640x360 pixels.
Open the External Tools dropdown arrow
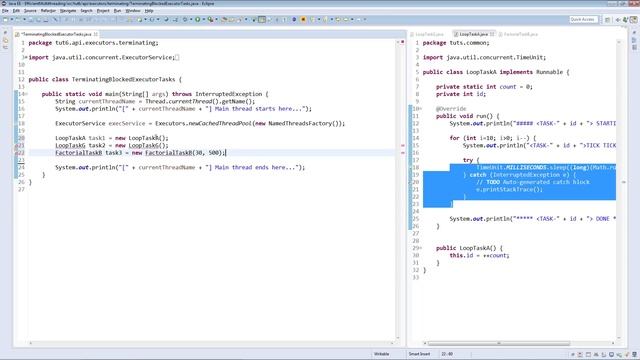[216, 19]
